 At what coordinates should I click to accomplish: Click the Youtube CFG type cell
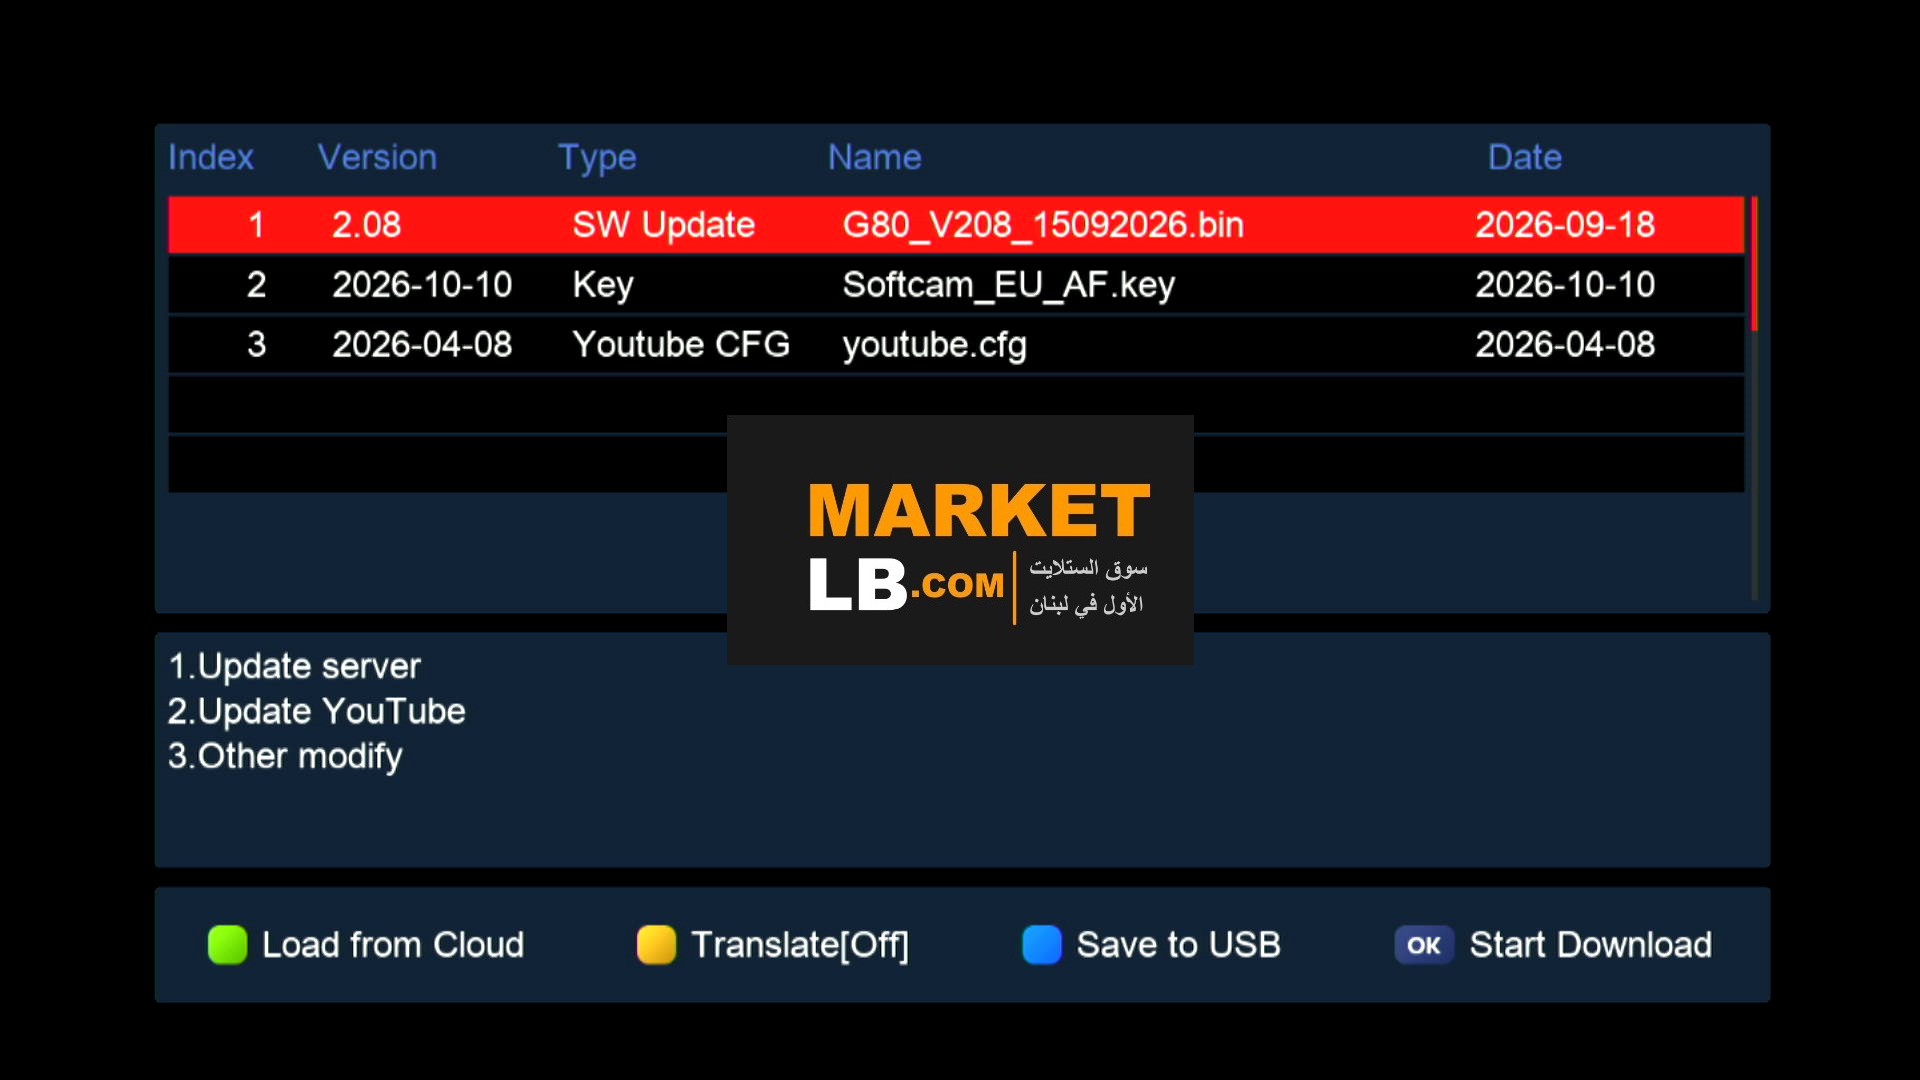pos(681,345)
